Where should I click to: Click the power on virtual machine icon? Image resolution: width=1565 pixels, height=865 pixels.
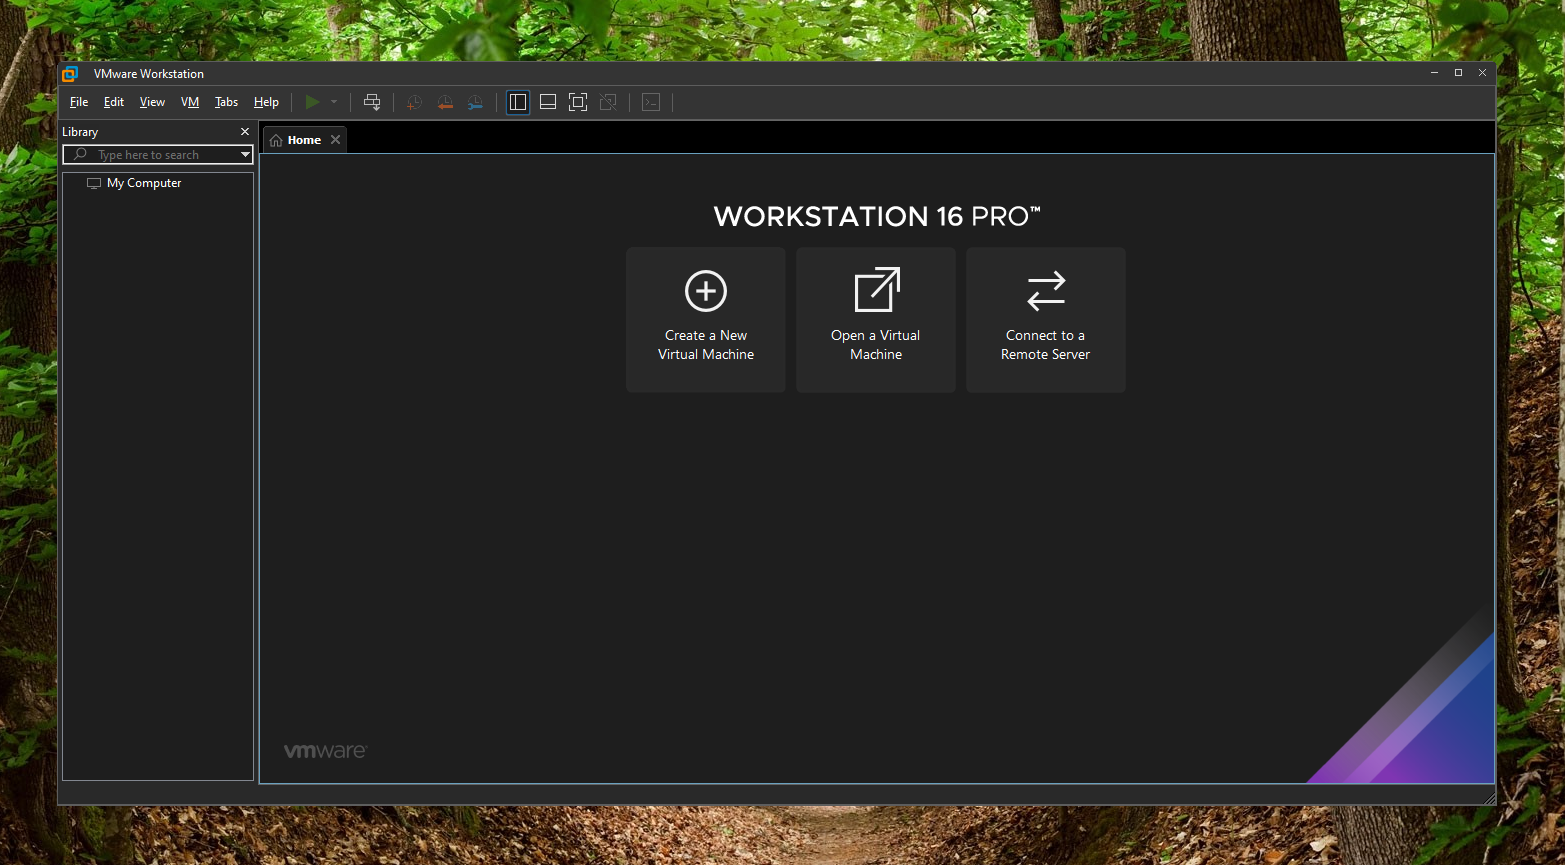(x=313, y=101)
